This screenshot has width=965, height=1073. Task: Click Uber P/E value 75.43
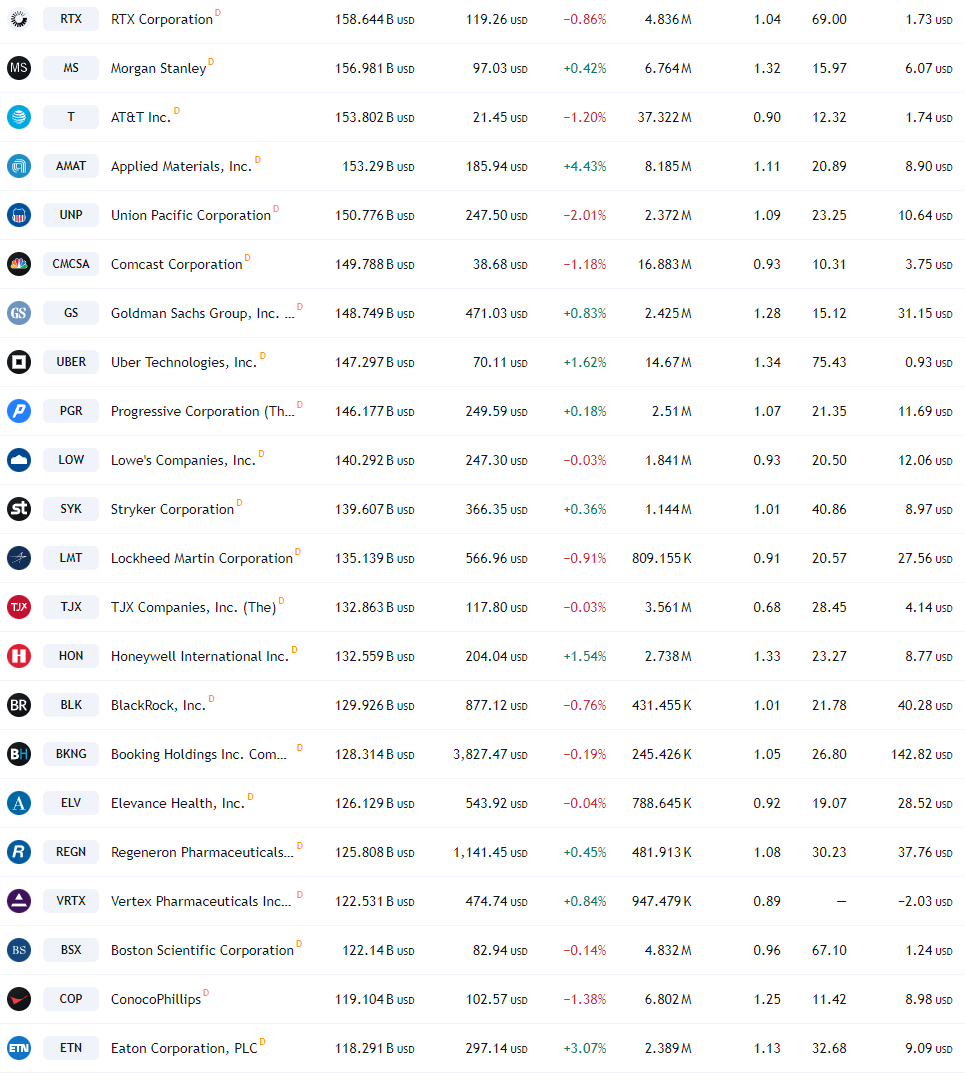(829, 363)
